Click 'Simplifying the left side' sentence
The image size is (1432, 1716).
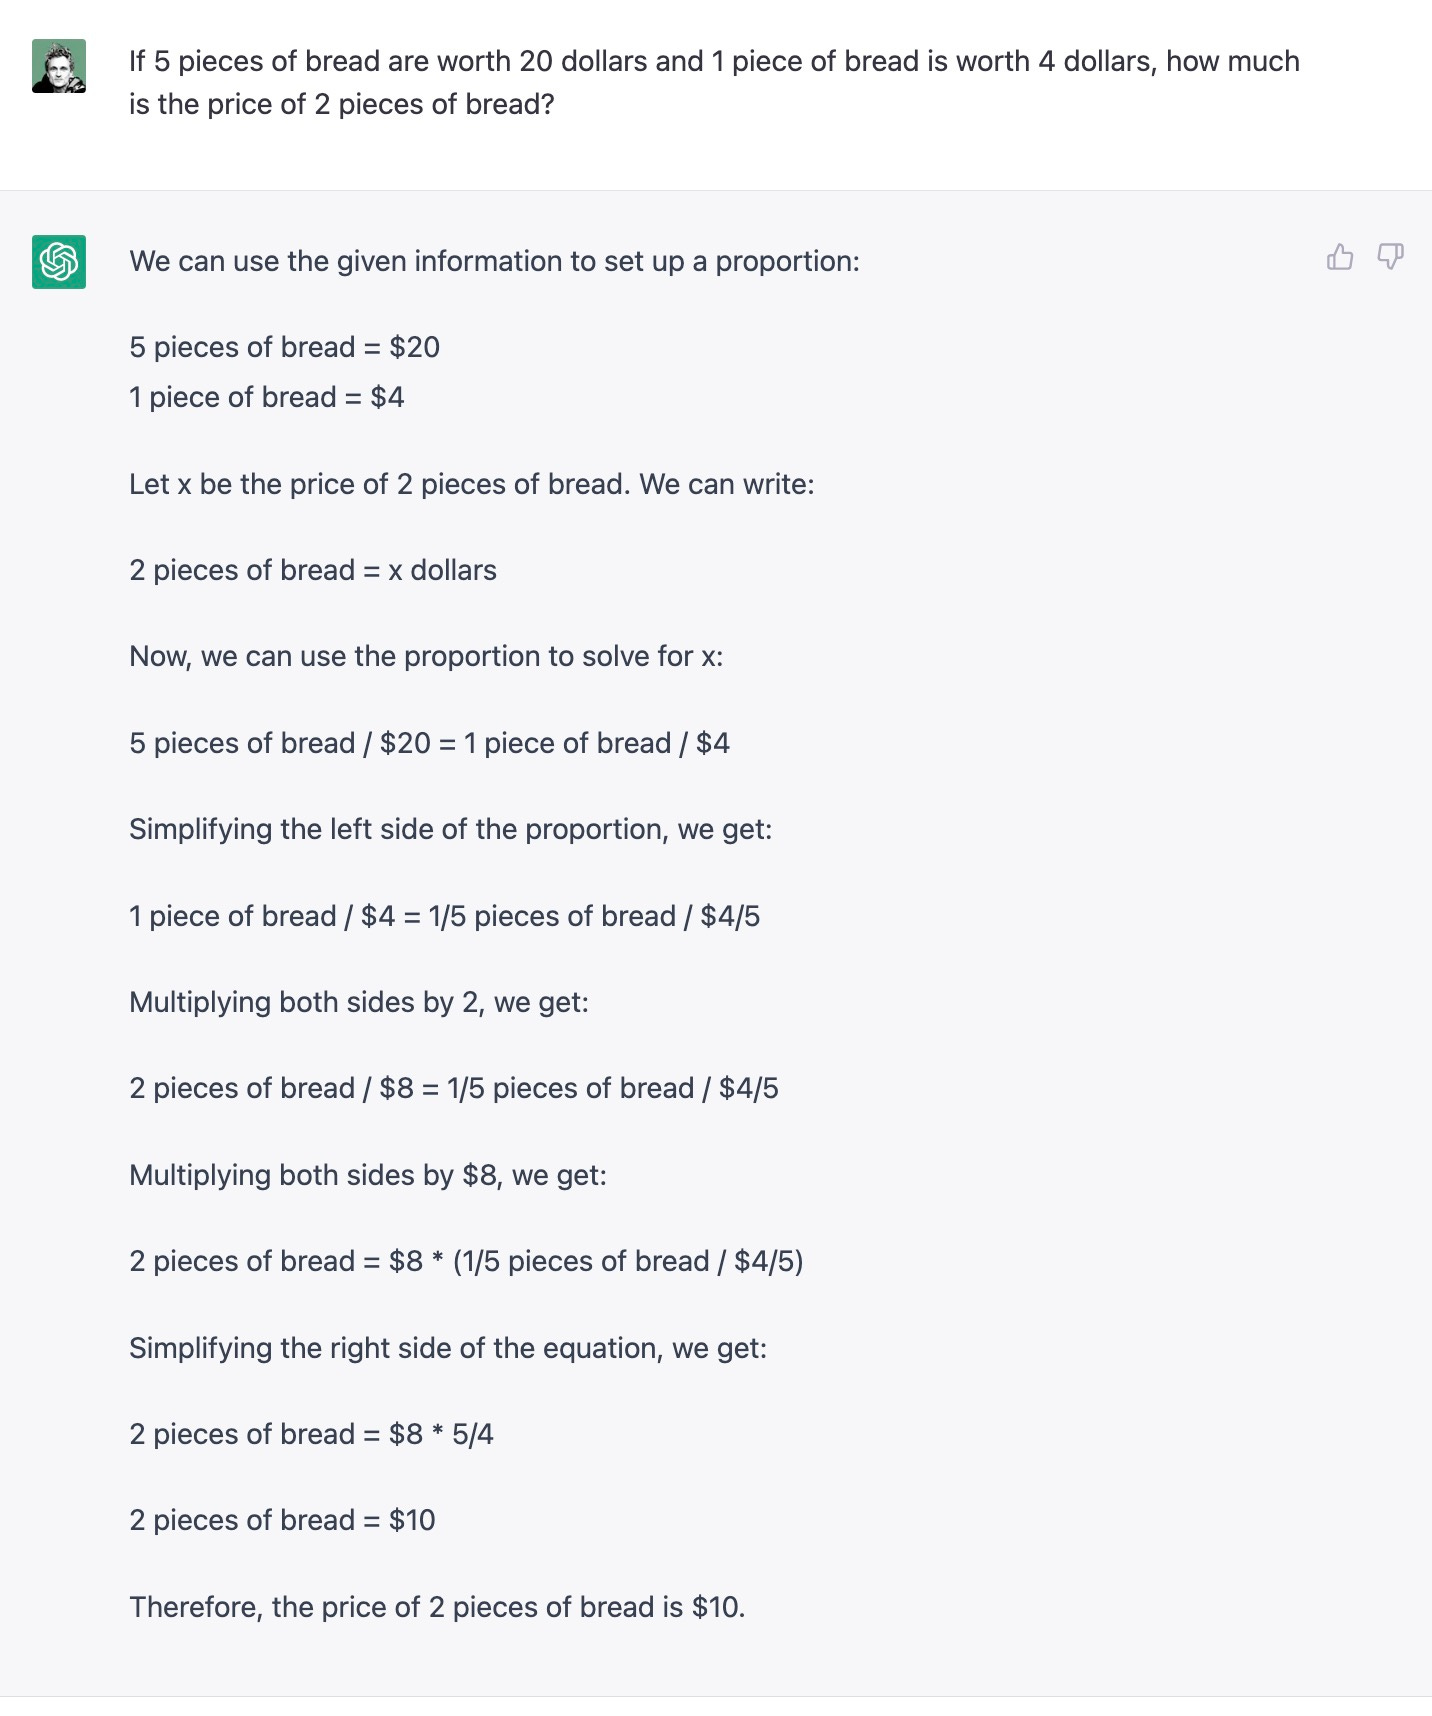(x=451, y=829)
